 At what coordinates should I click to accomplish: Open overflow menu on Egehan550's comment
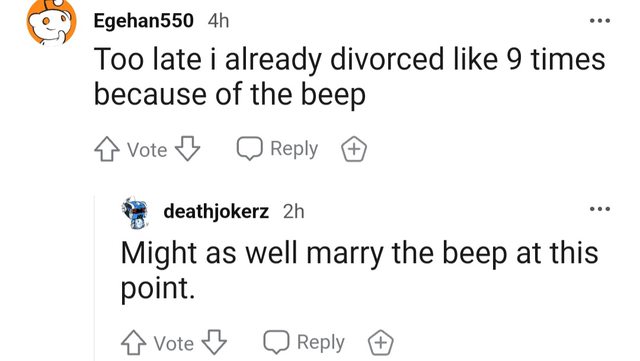(600, 20)
